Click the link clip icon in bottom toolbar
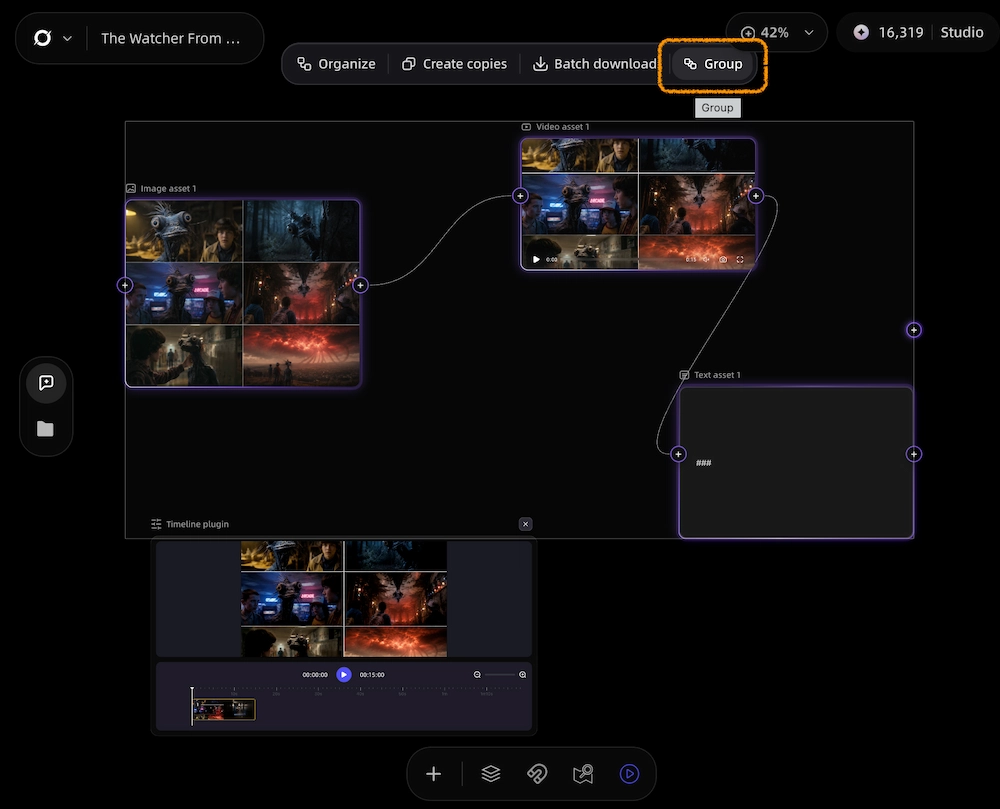1000x809 pixels. [x=537, y=774]
